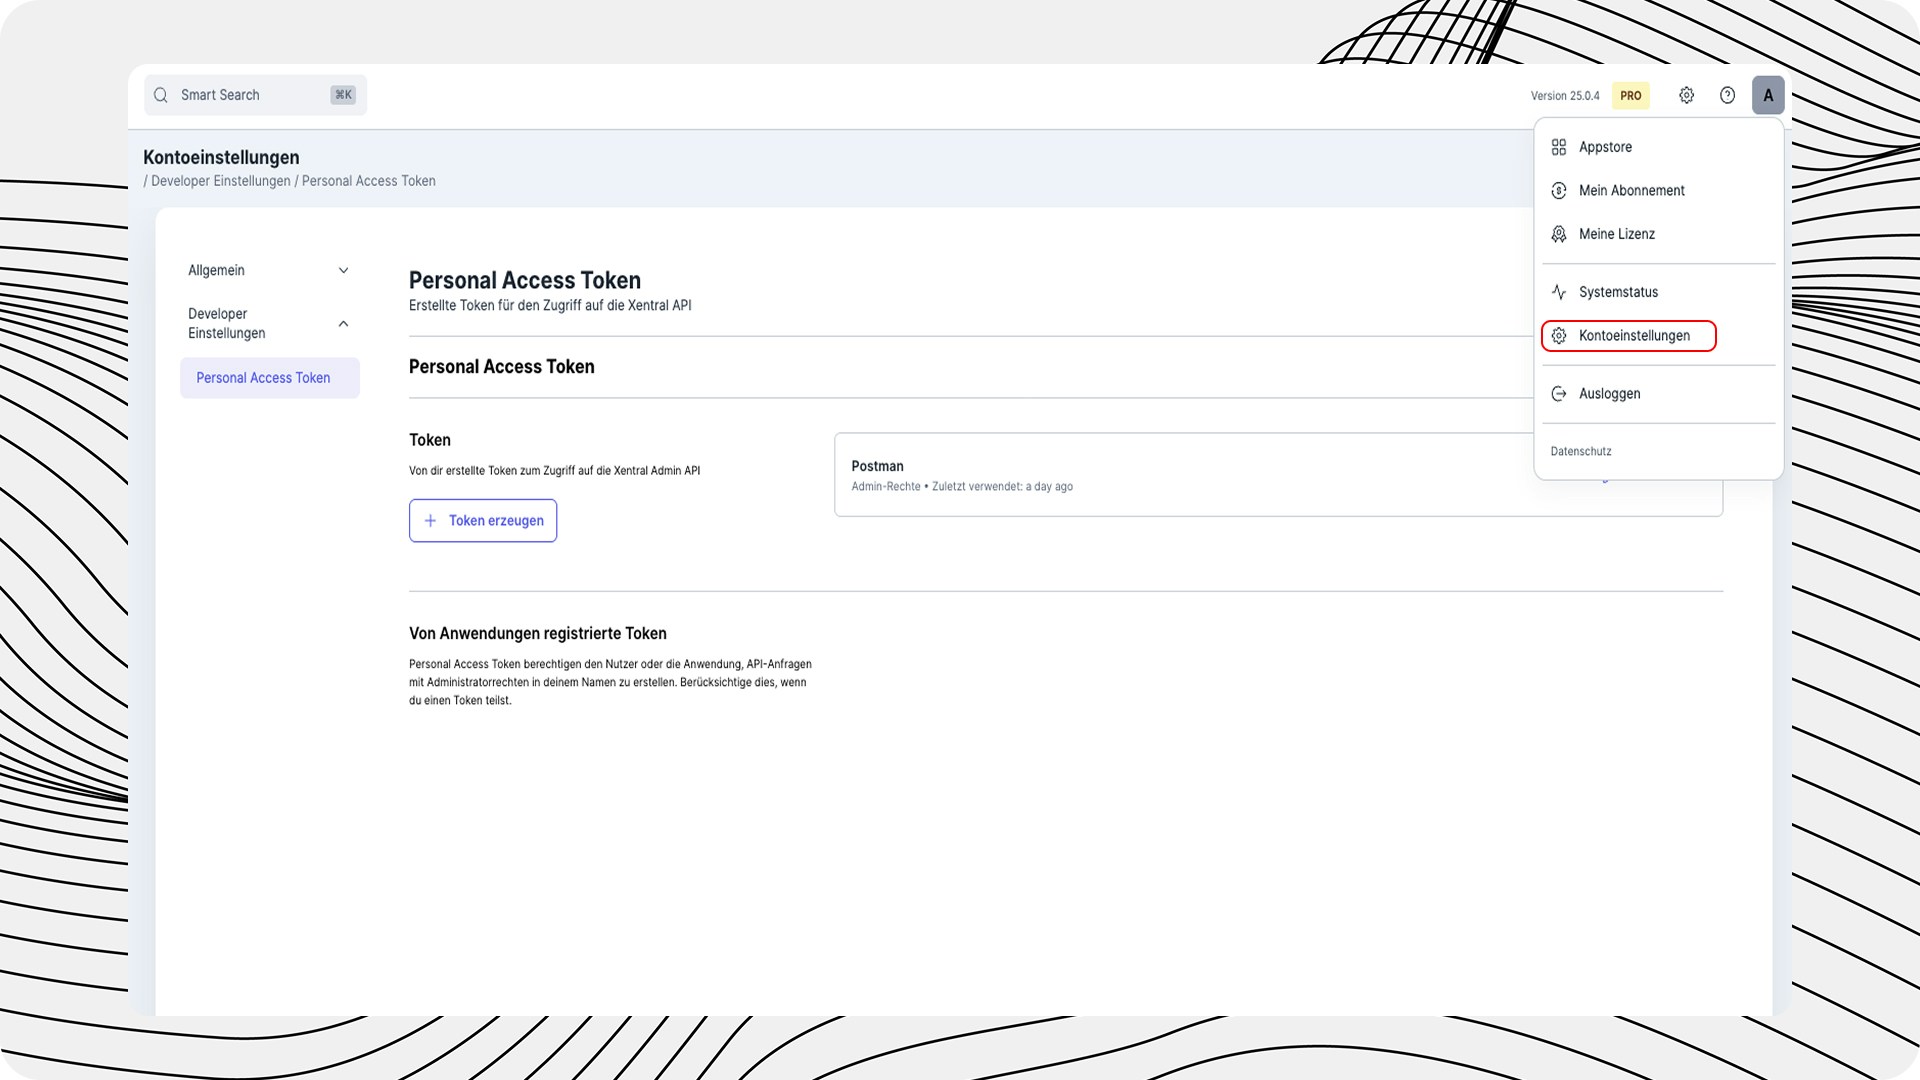Image resolution: width=1920 pixels, height=1080 pixels.
Task: Click the Ausloggen arrow icon
Action: coord(1559,394)
